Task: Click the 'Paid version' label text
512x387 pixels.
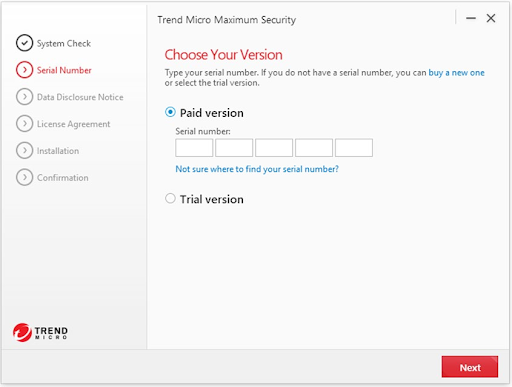Action: [212, 113]
